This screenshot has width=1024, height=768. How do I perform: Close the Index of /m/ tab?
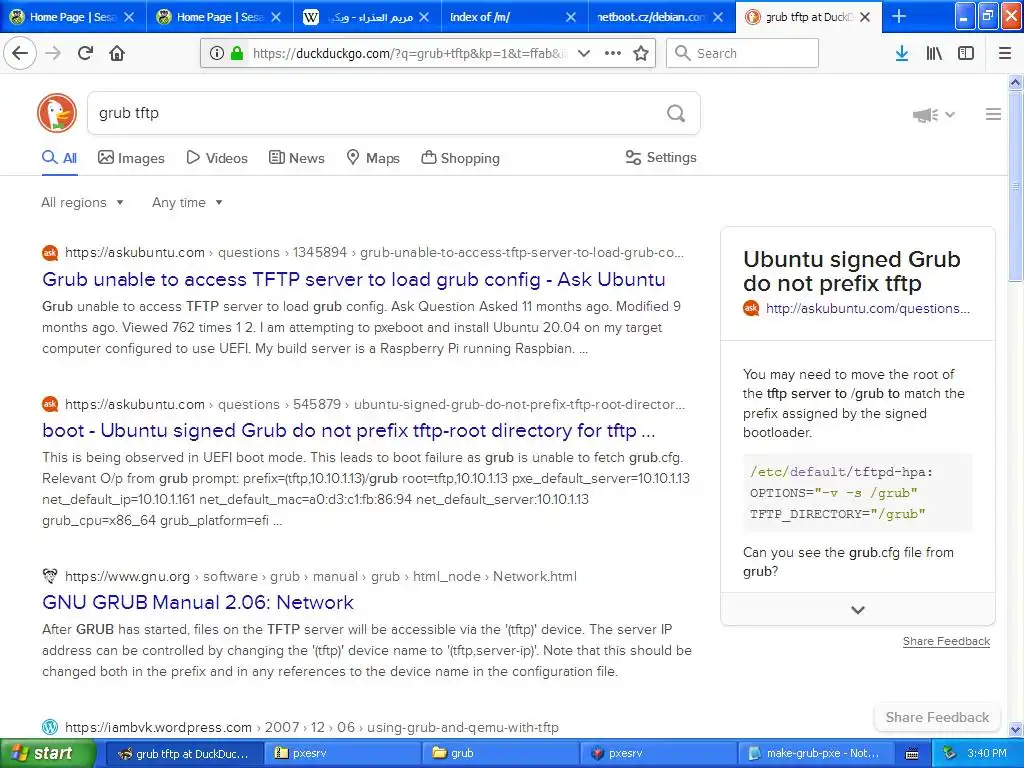pyautogui.click(x=571, y=17)
